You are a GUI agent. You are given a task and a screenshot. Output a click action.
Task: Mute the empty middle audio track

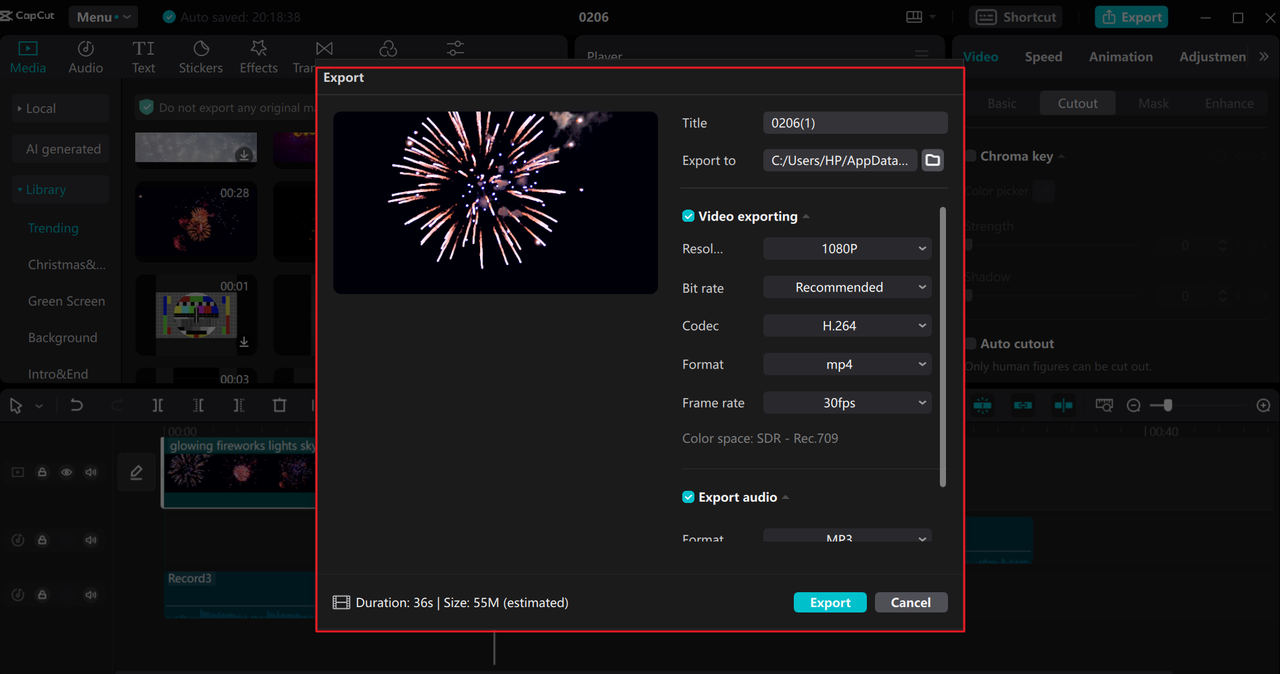pyautogui.click(x=91, y=540)
